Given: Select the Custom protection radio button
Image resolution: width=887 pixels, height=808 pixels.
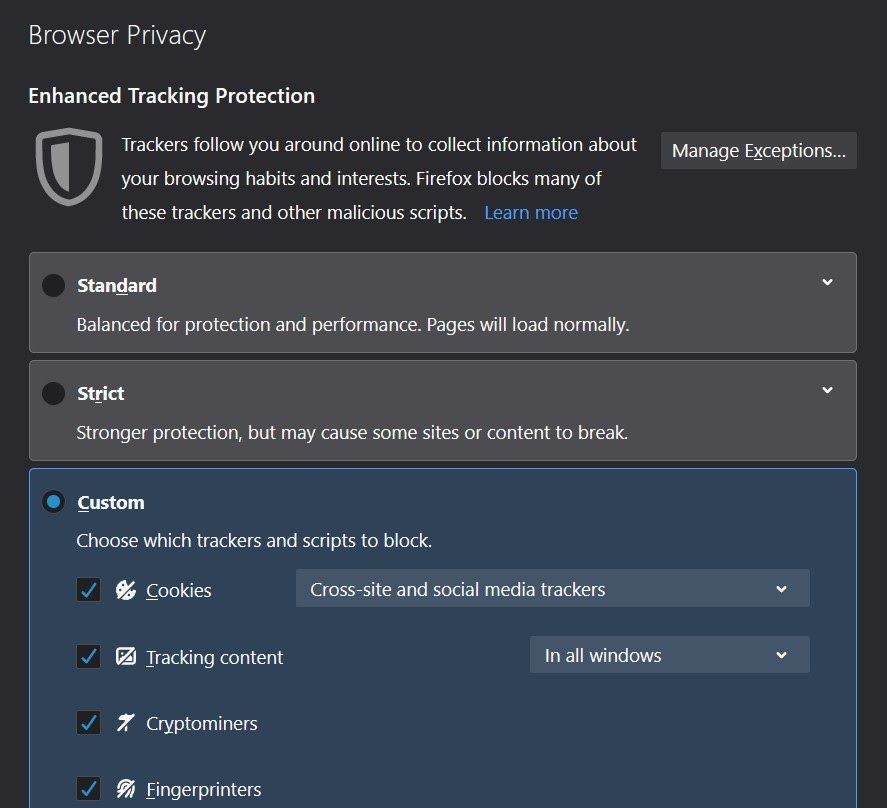Looking at the screenshot, I should tap(53, 502).
